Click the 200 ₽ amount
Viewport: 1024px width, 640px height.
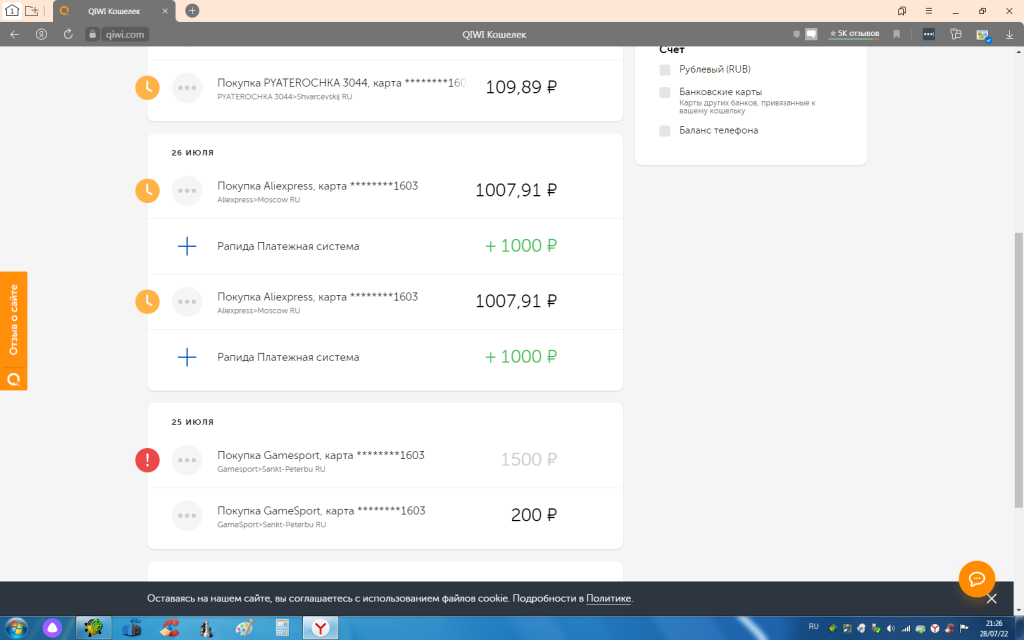coord(534,515)
